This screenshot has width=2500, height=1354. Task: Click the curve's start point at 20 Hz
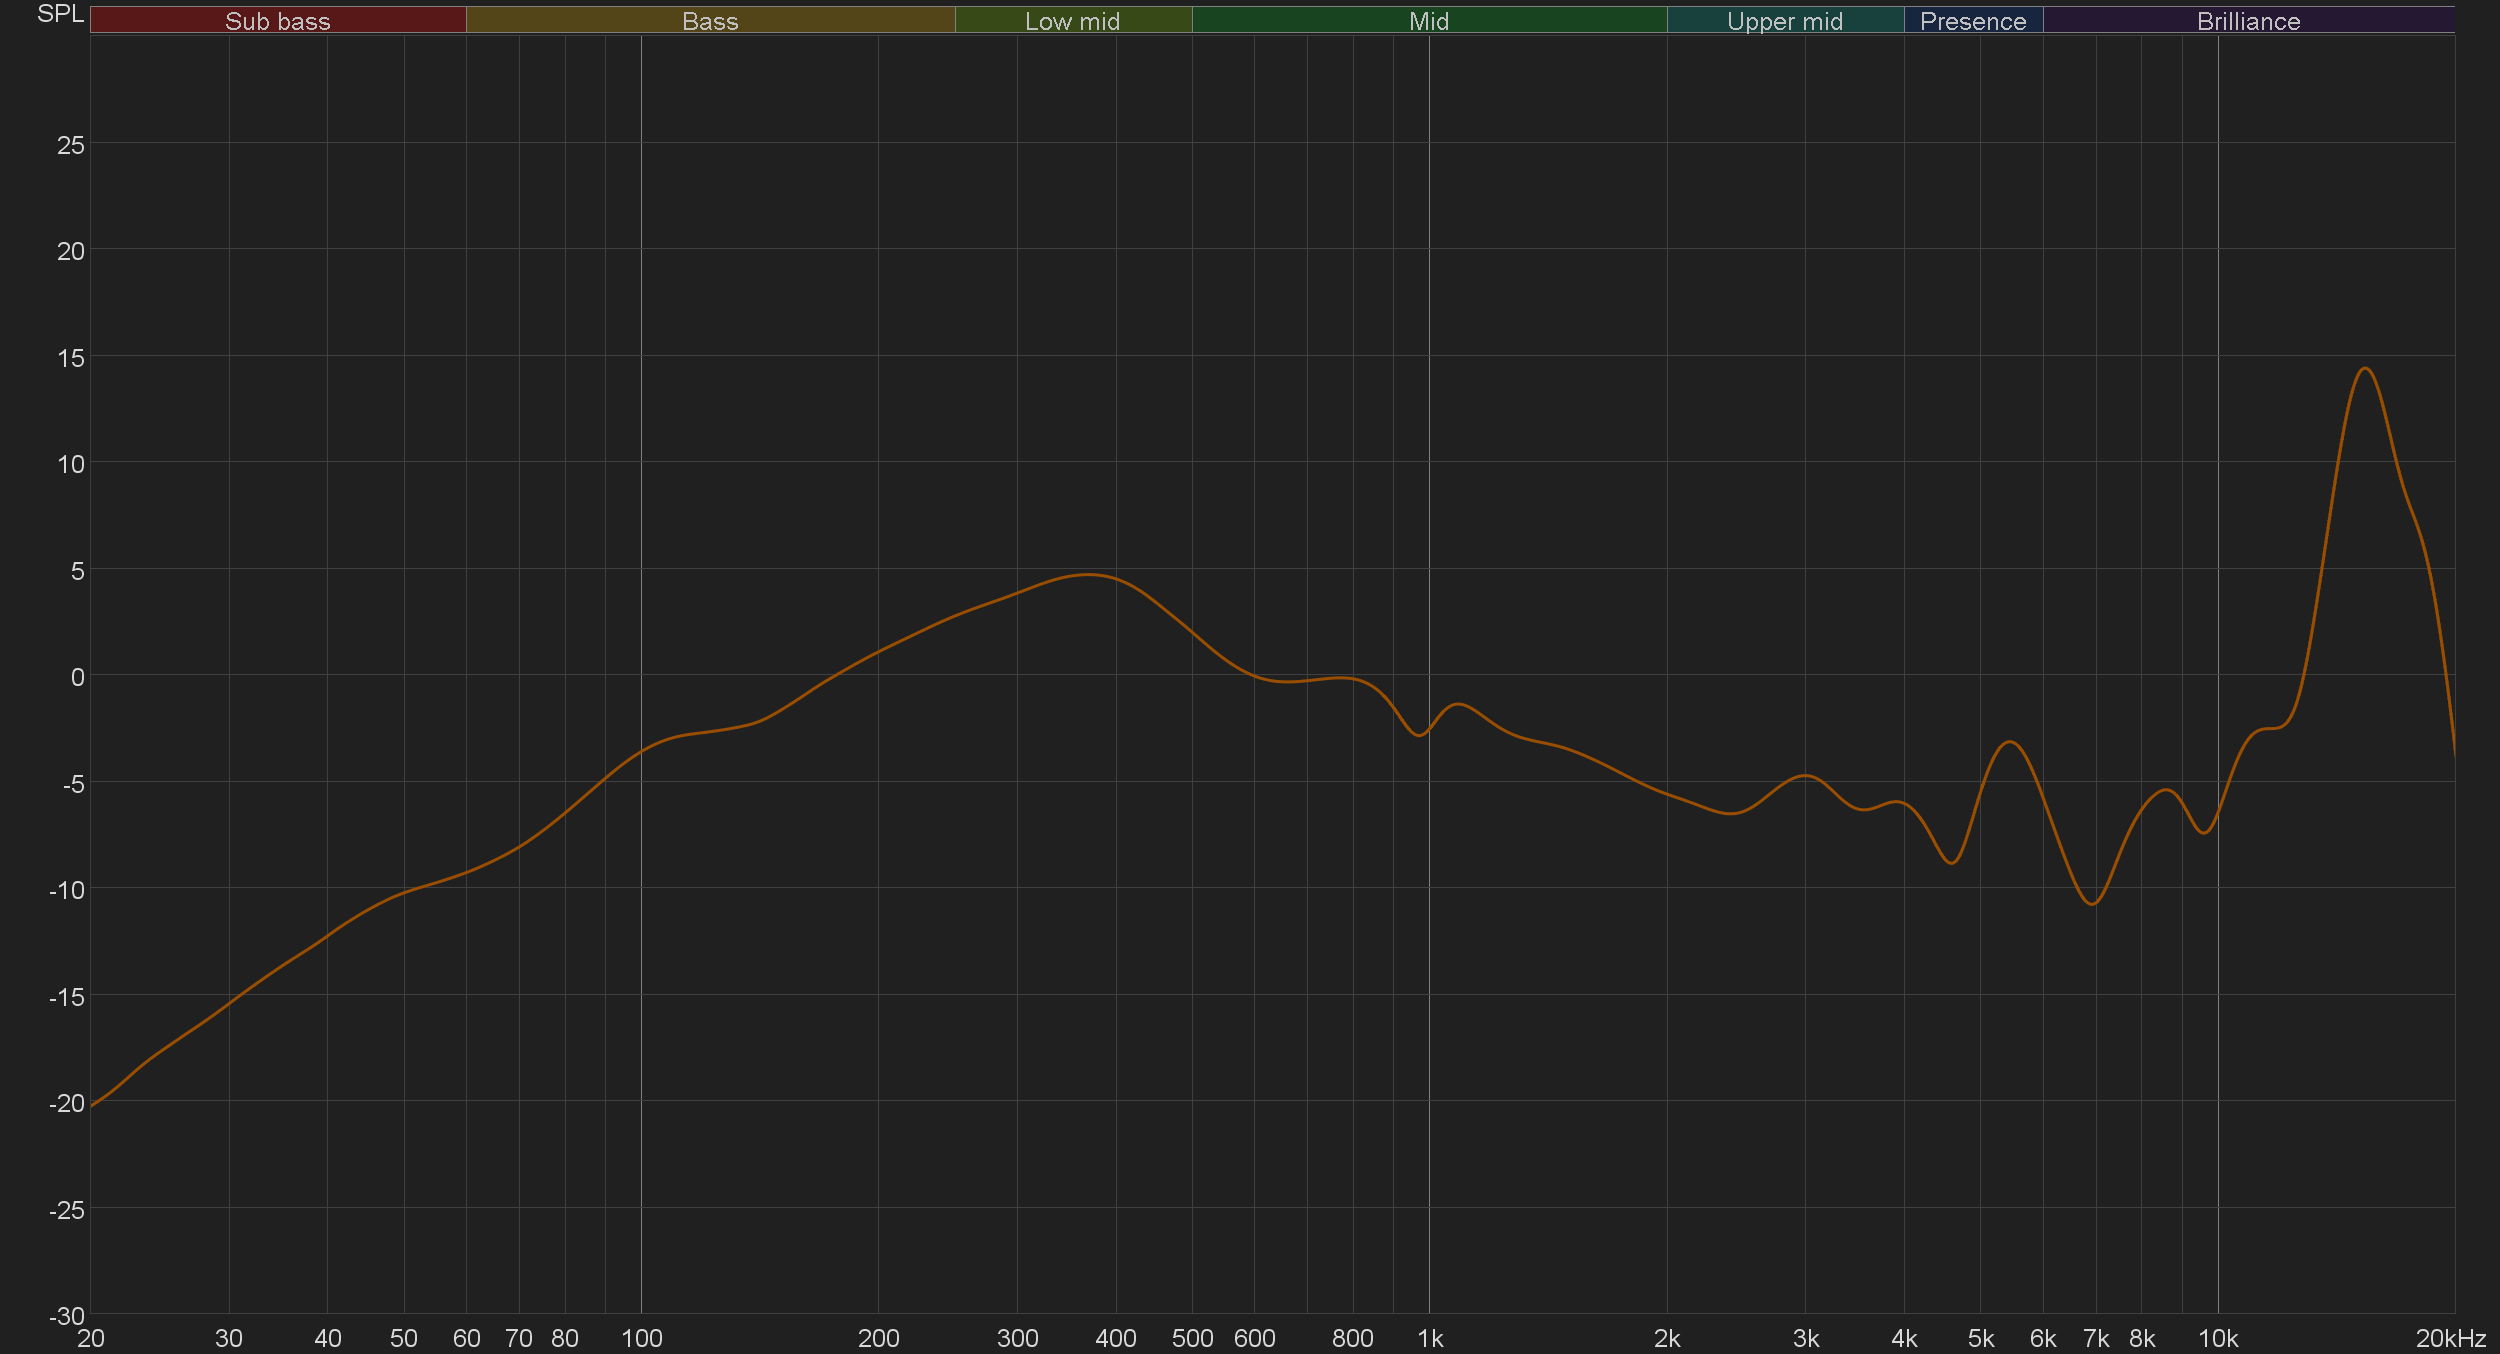click(x=92, y=1106)
